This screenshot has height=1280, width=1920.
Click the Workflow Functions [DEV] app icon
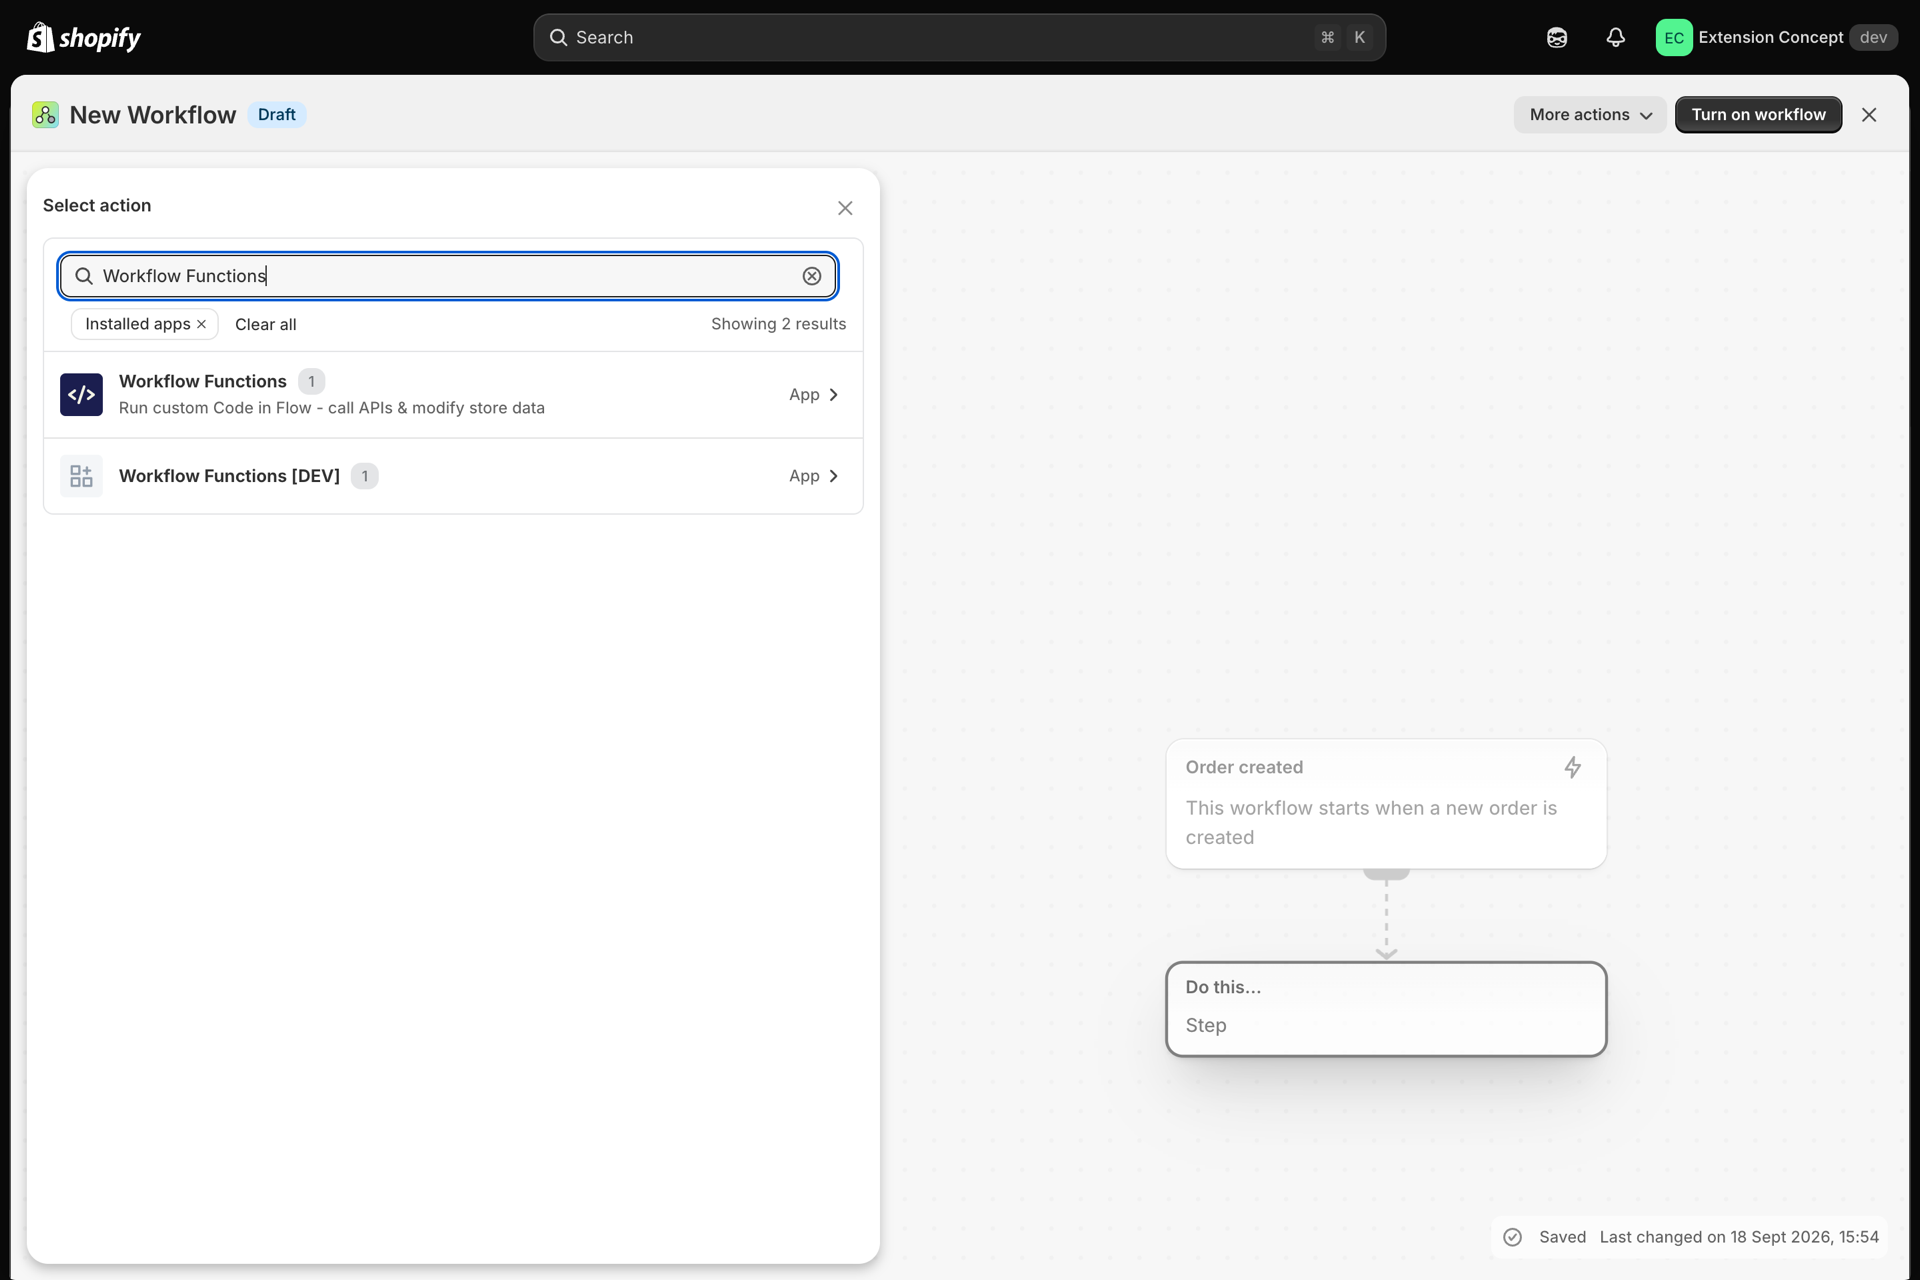[x=81, y=476]
